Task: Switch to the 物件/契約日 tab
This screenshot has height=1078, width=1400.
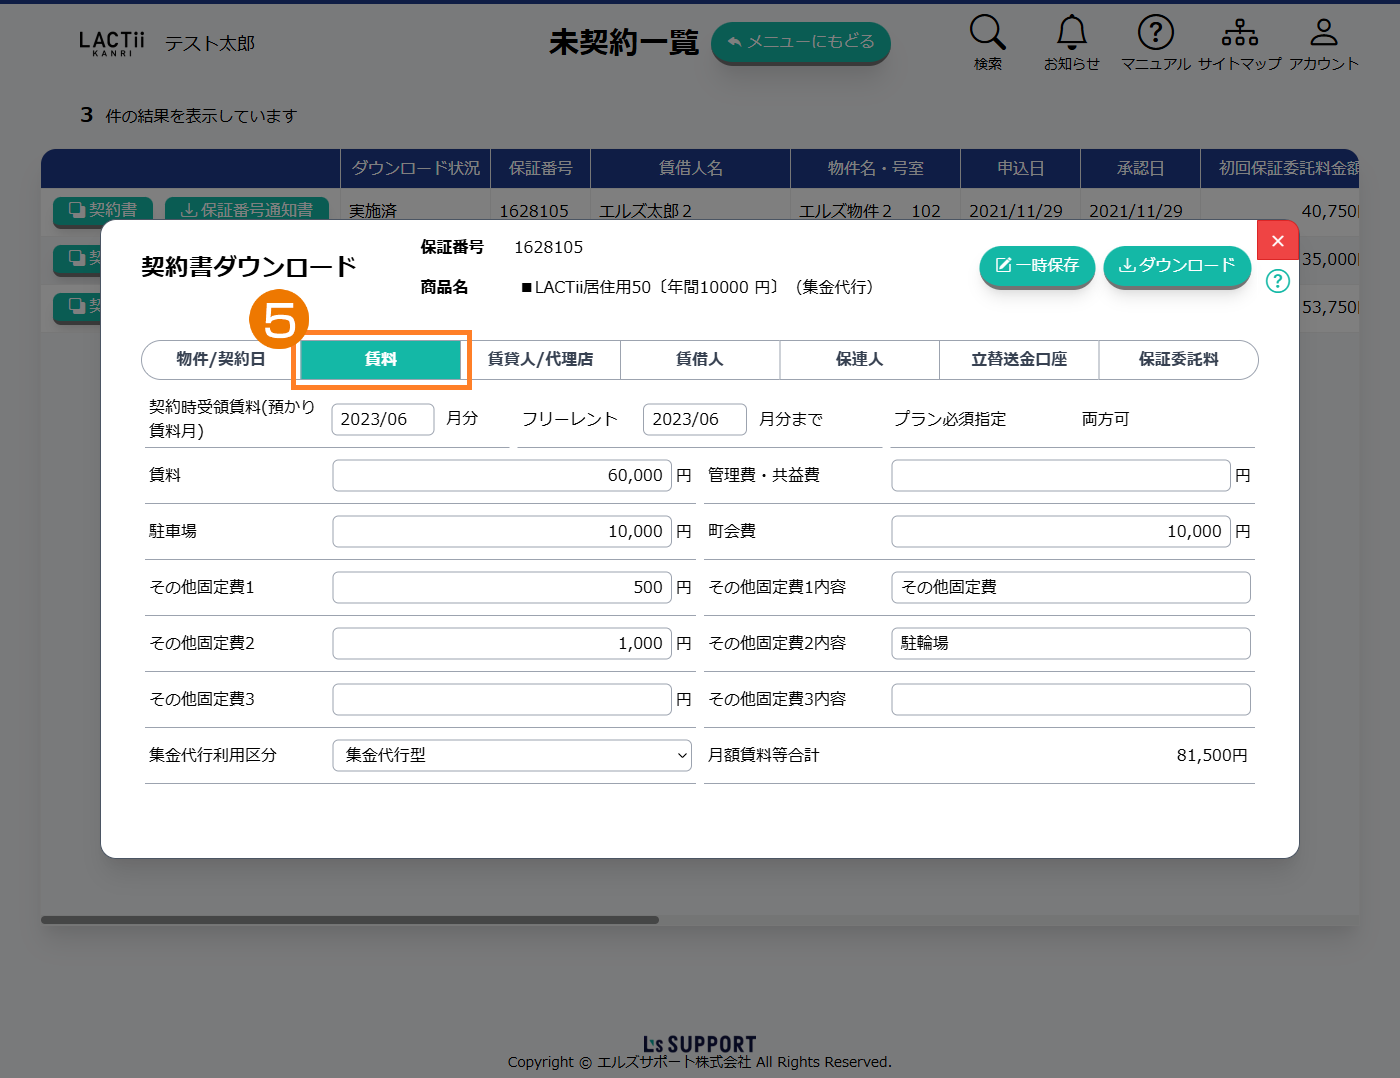Action: (x=221, y=359)
